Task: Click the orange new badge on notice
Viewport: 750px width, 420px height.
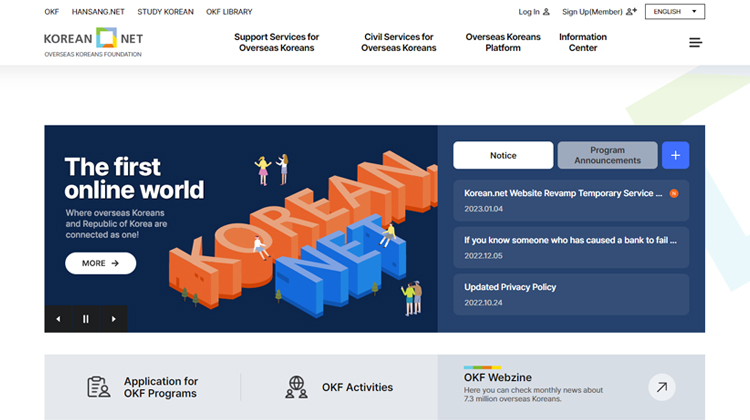Action: click(674, 193)
